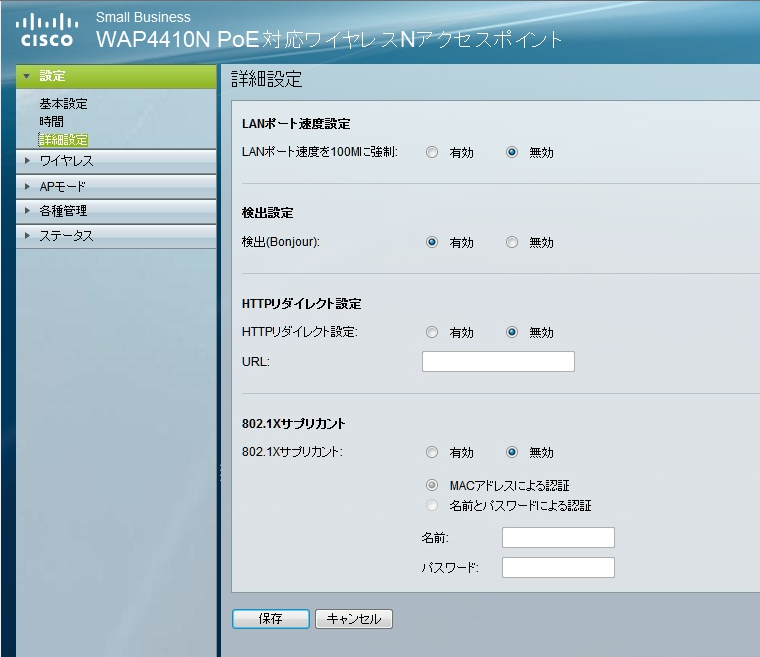This screenshot has width=760, height=657.
Task: Expand the 各種管理 section
Action: point(116,211)
